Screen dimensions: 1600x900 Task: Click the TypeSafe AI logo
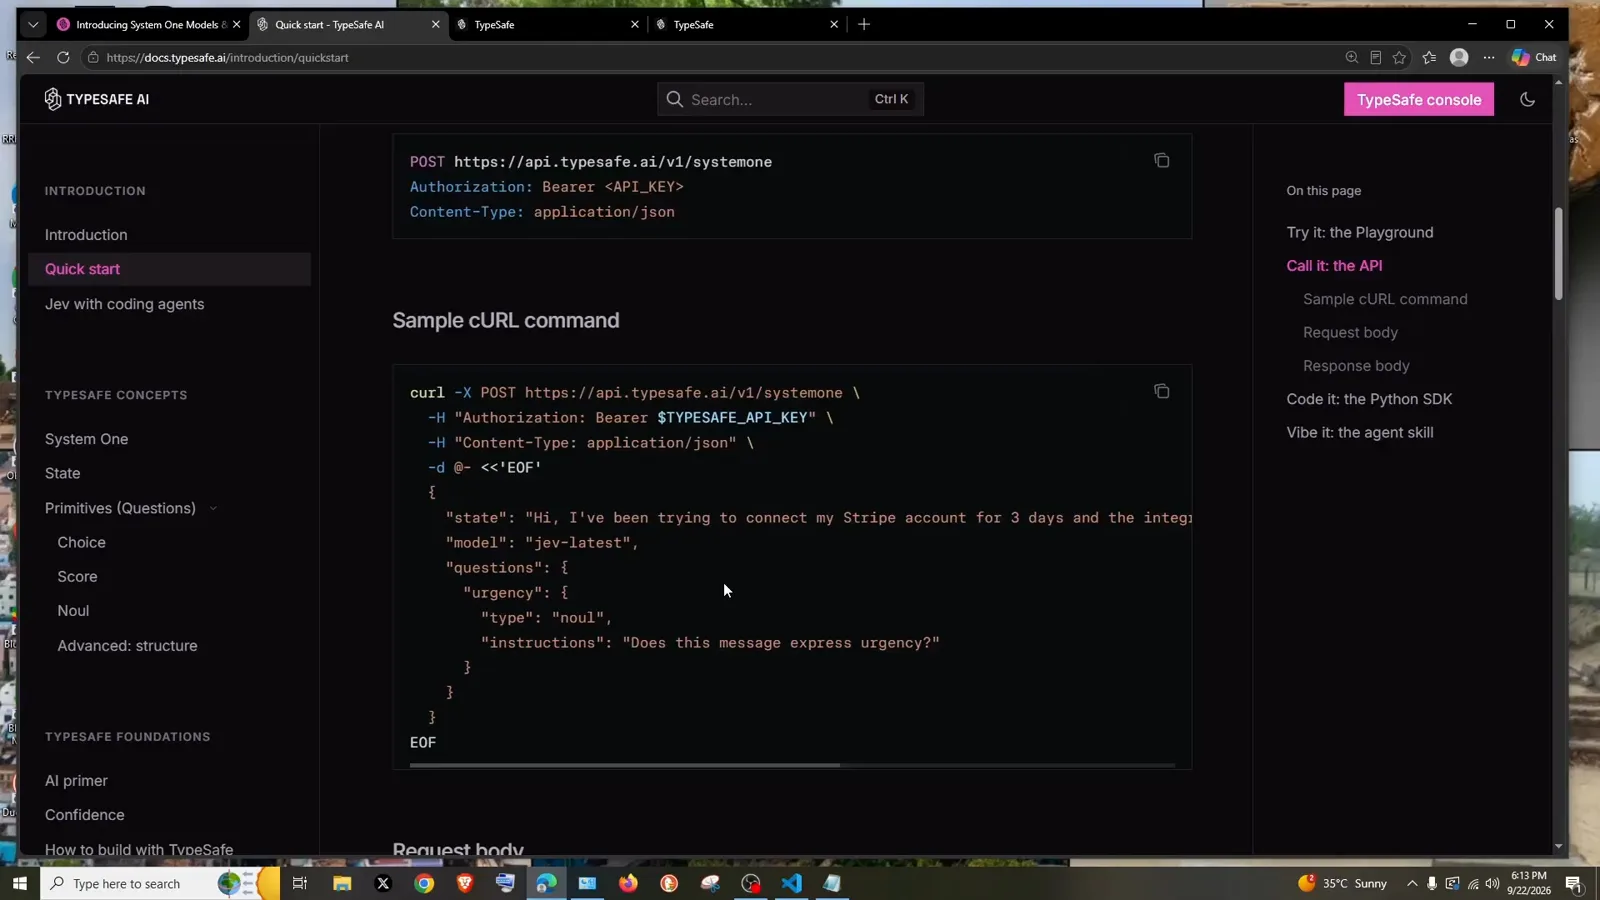pos(97,99)
